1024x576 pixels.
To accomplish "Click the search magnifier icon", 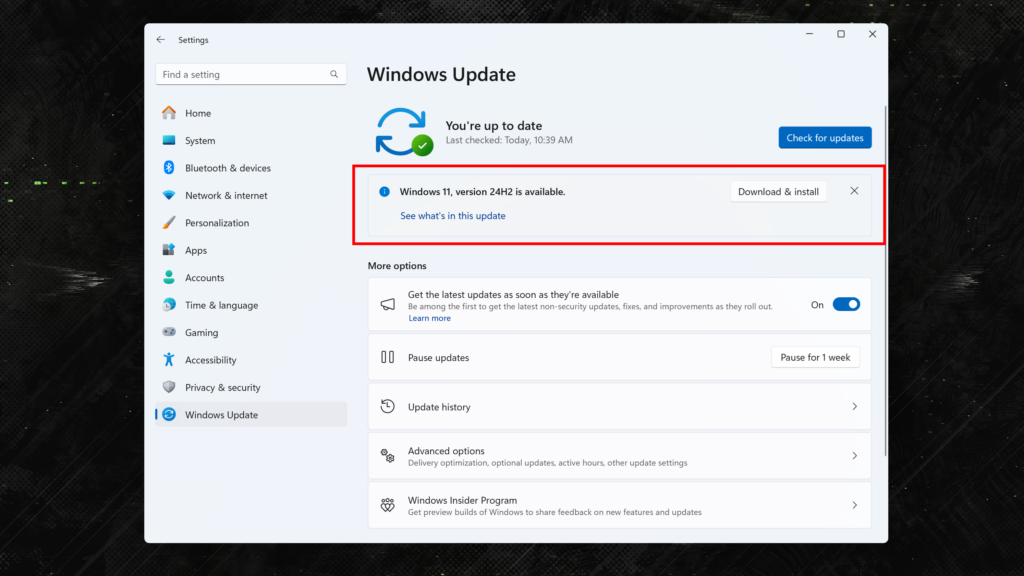I will point(334,74).
